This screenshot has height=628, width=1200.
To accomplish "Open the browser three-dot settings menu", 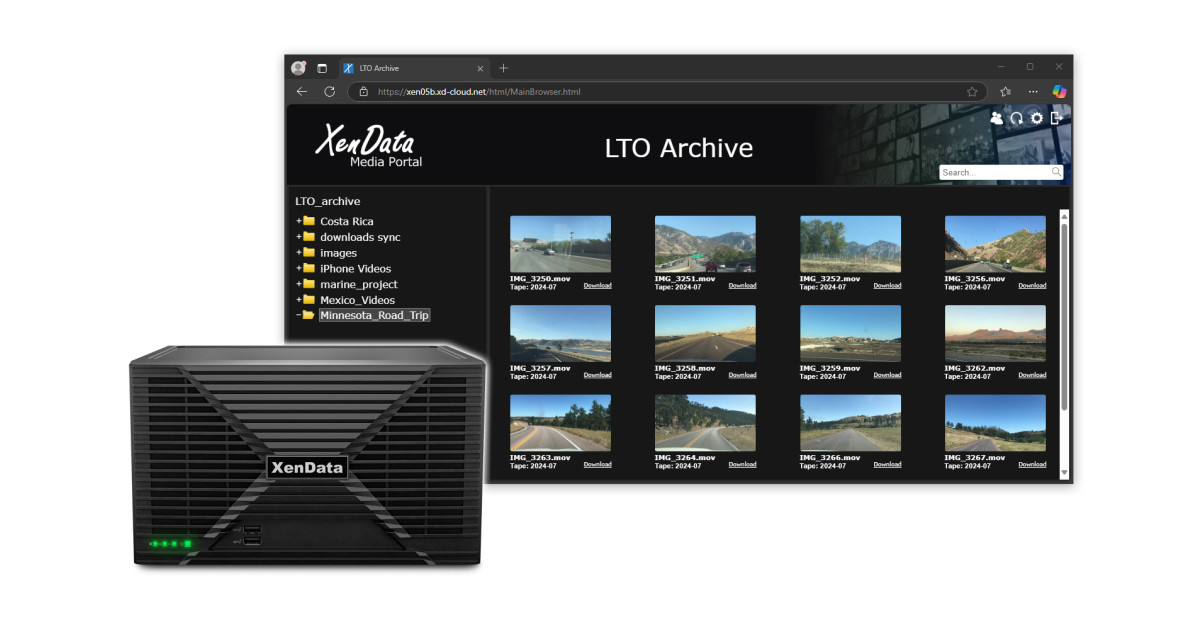I will [1033, 91].
